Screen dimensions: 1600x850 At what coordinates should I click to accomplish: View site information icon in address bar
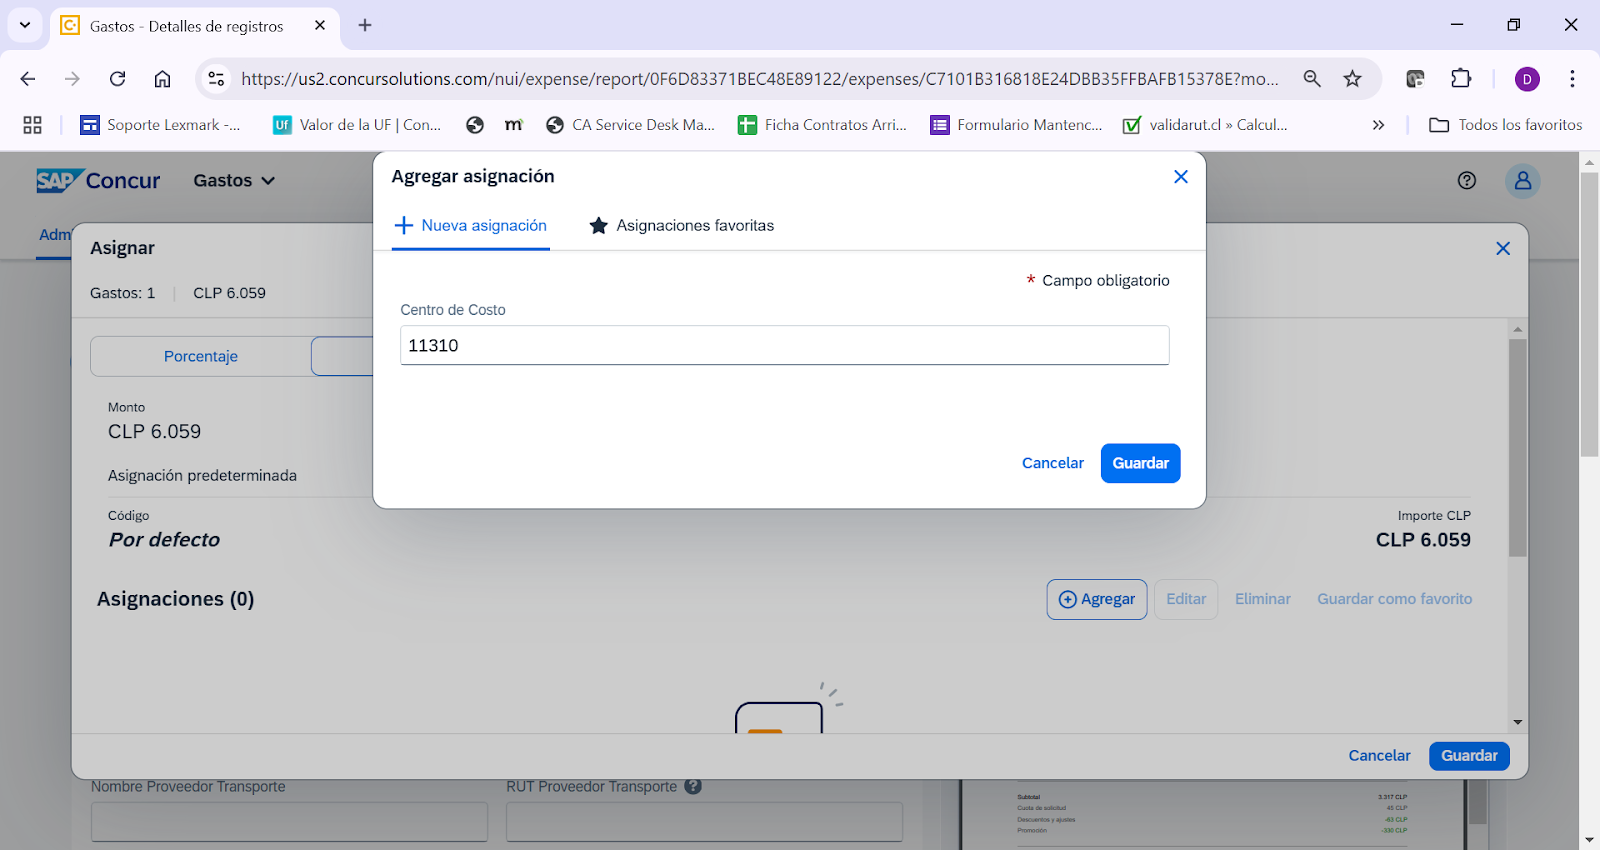tap(216, 79)
